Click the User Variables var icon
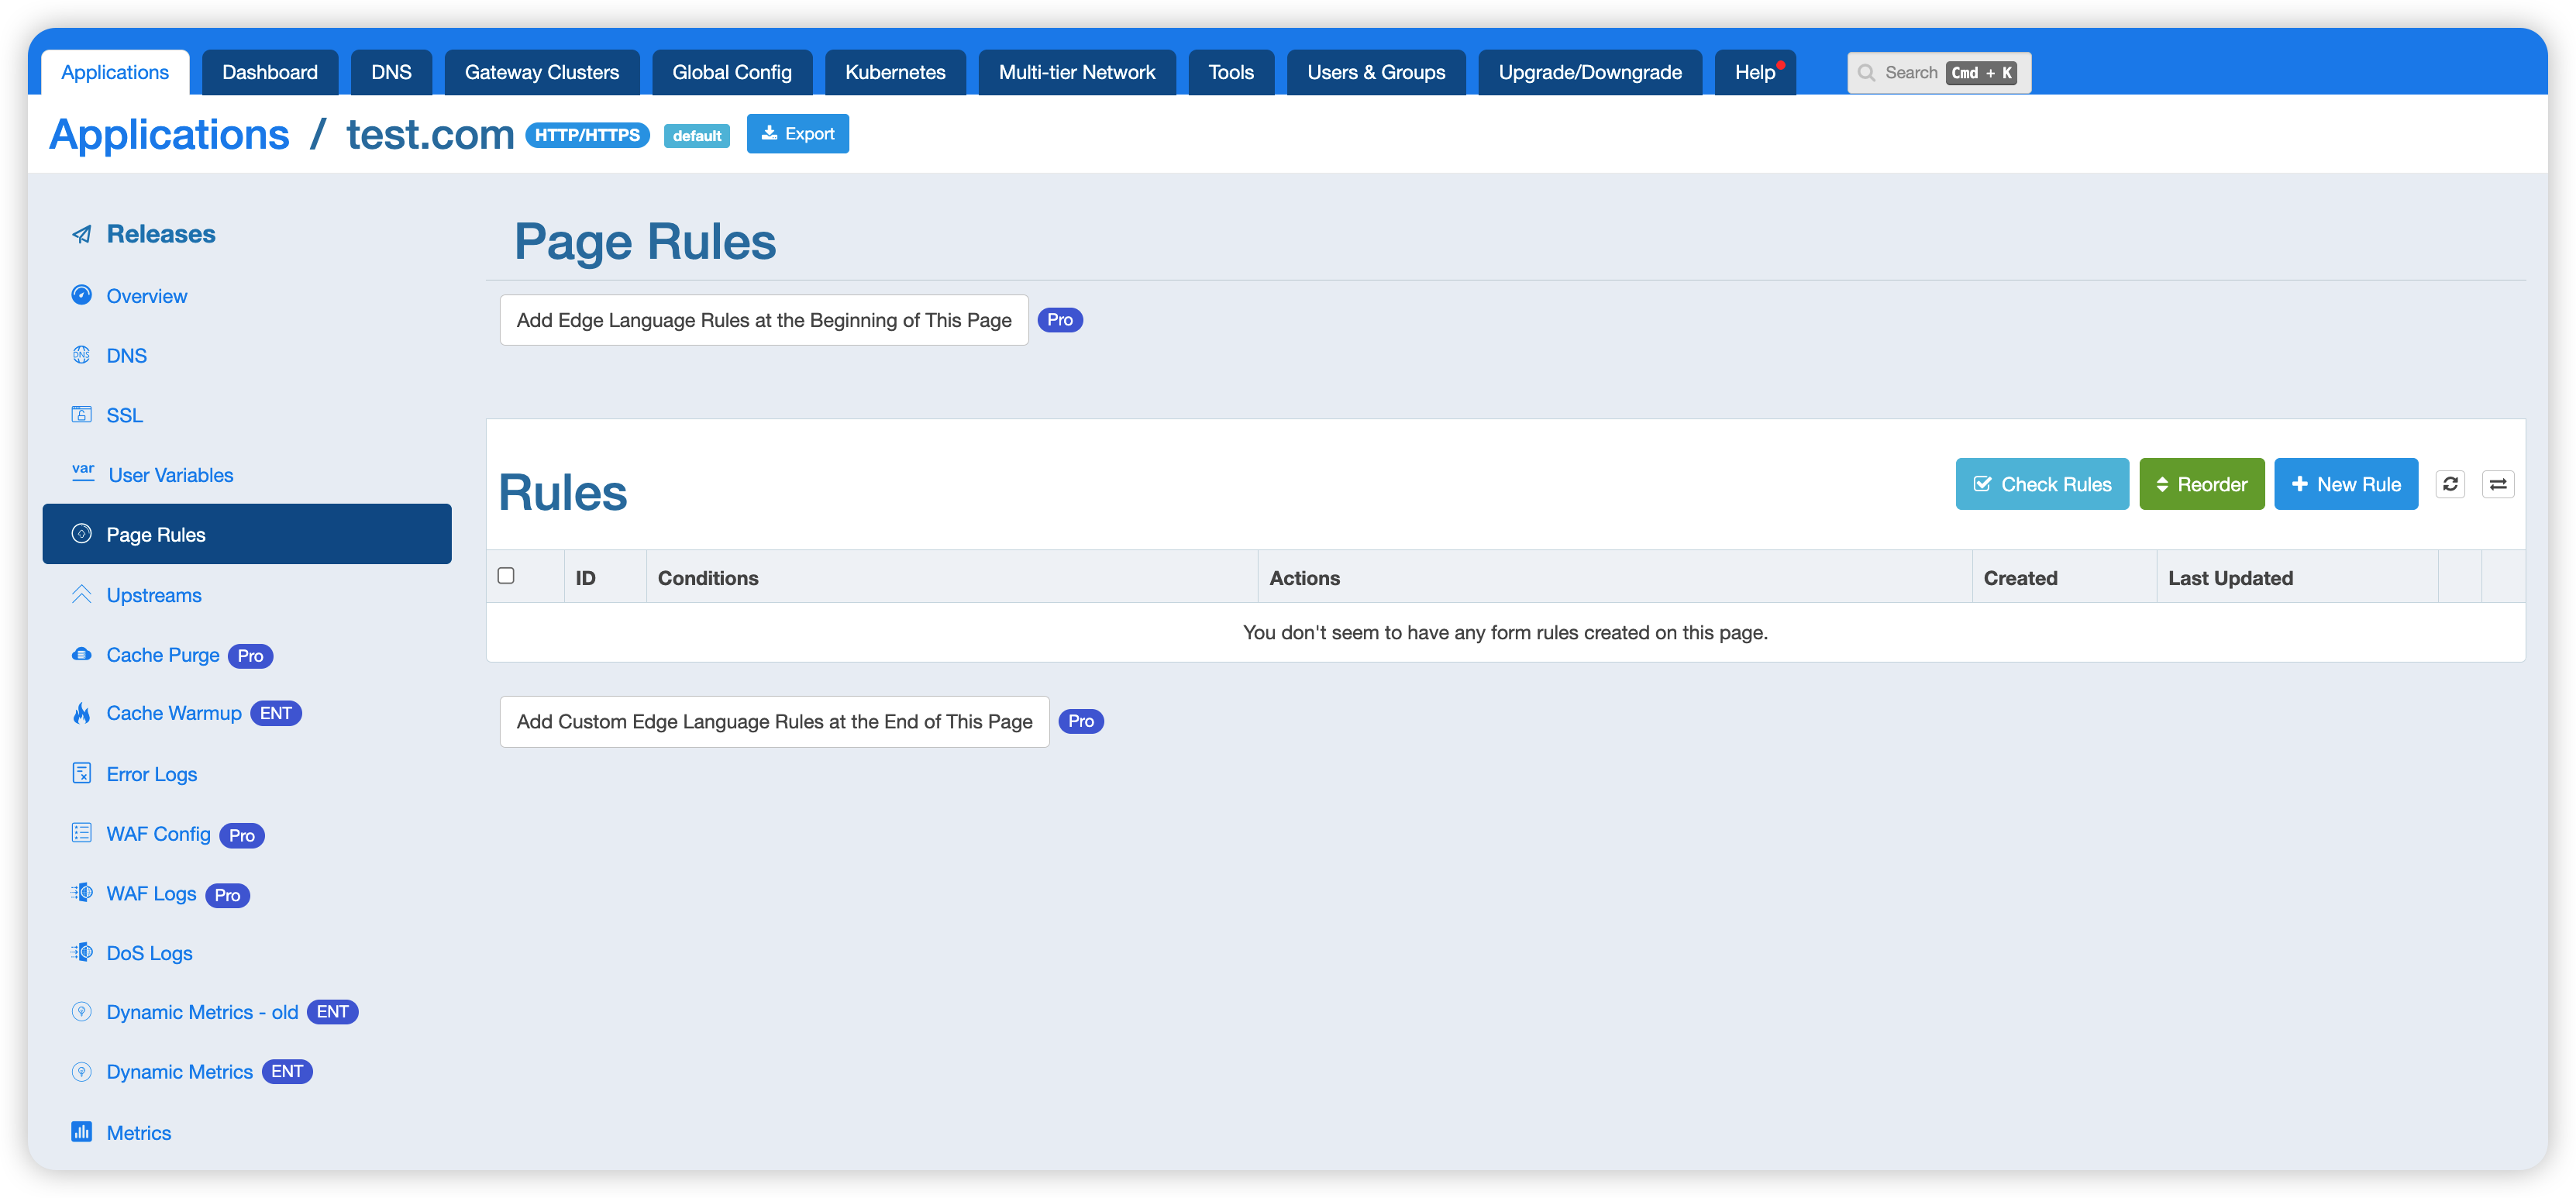 click(x=83, y=472)
